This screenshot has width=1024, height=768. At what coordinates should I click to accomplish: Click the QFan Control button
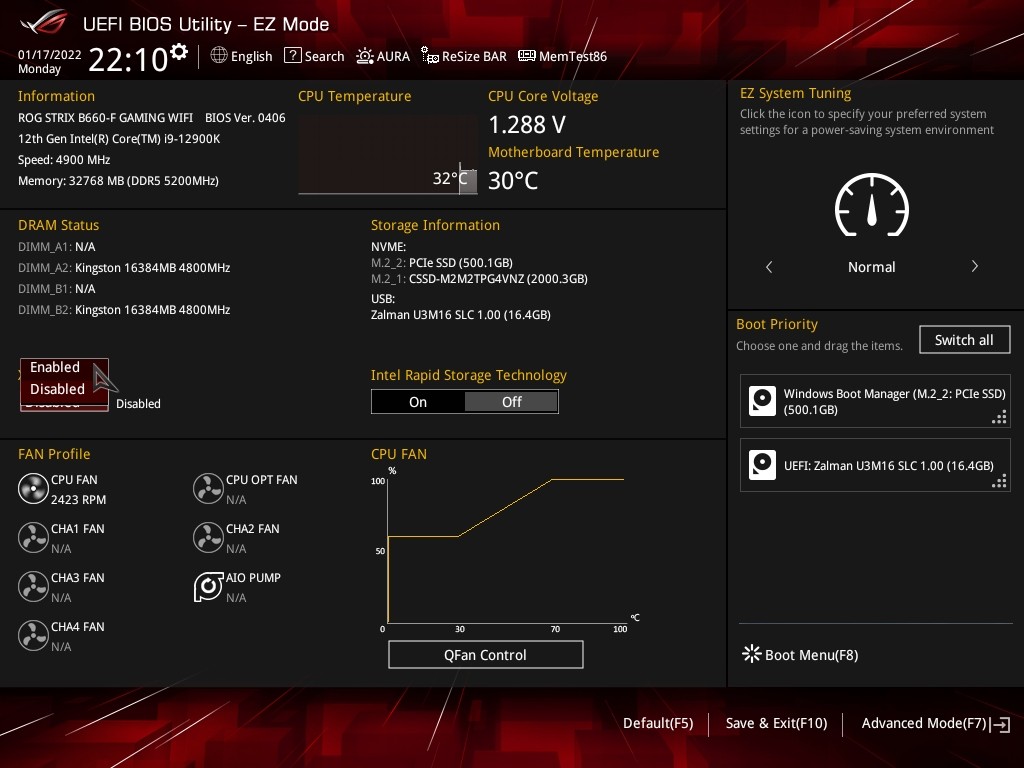[485, 655]
